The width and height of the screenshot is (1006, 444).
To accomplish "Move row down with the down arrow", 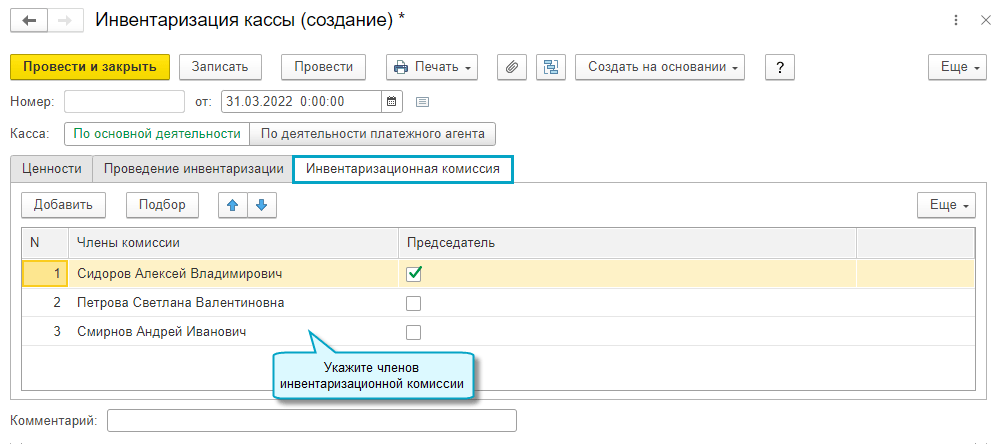I will (261, 205).
